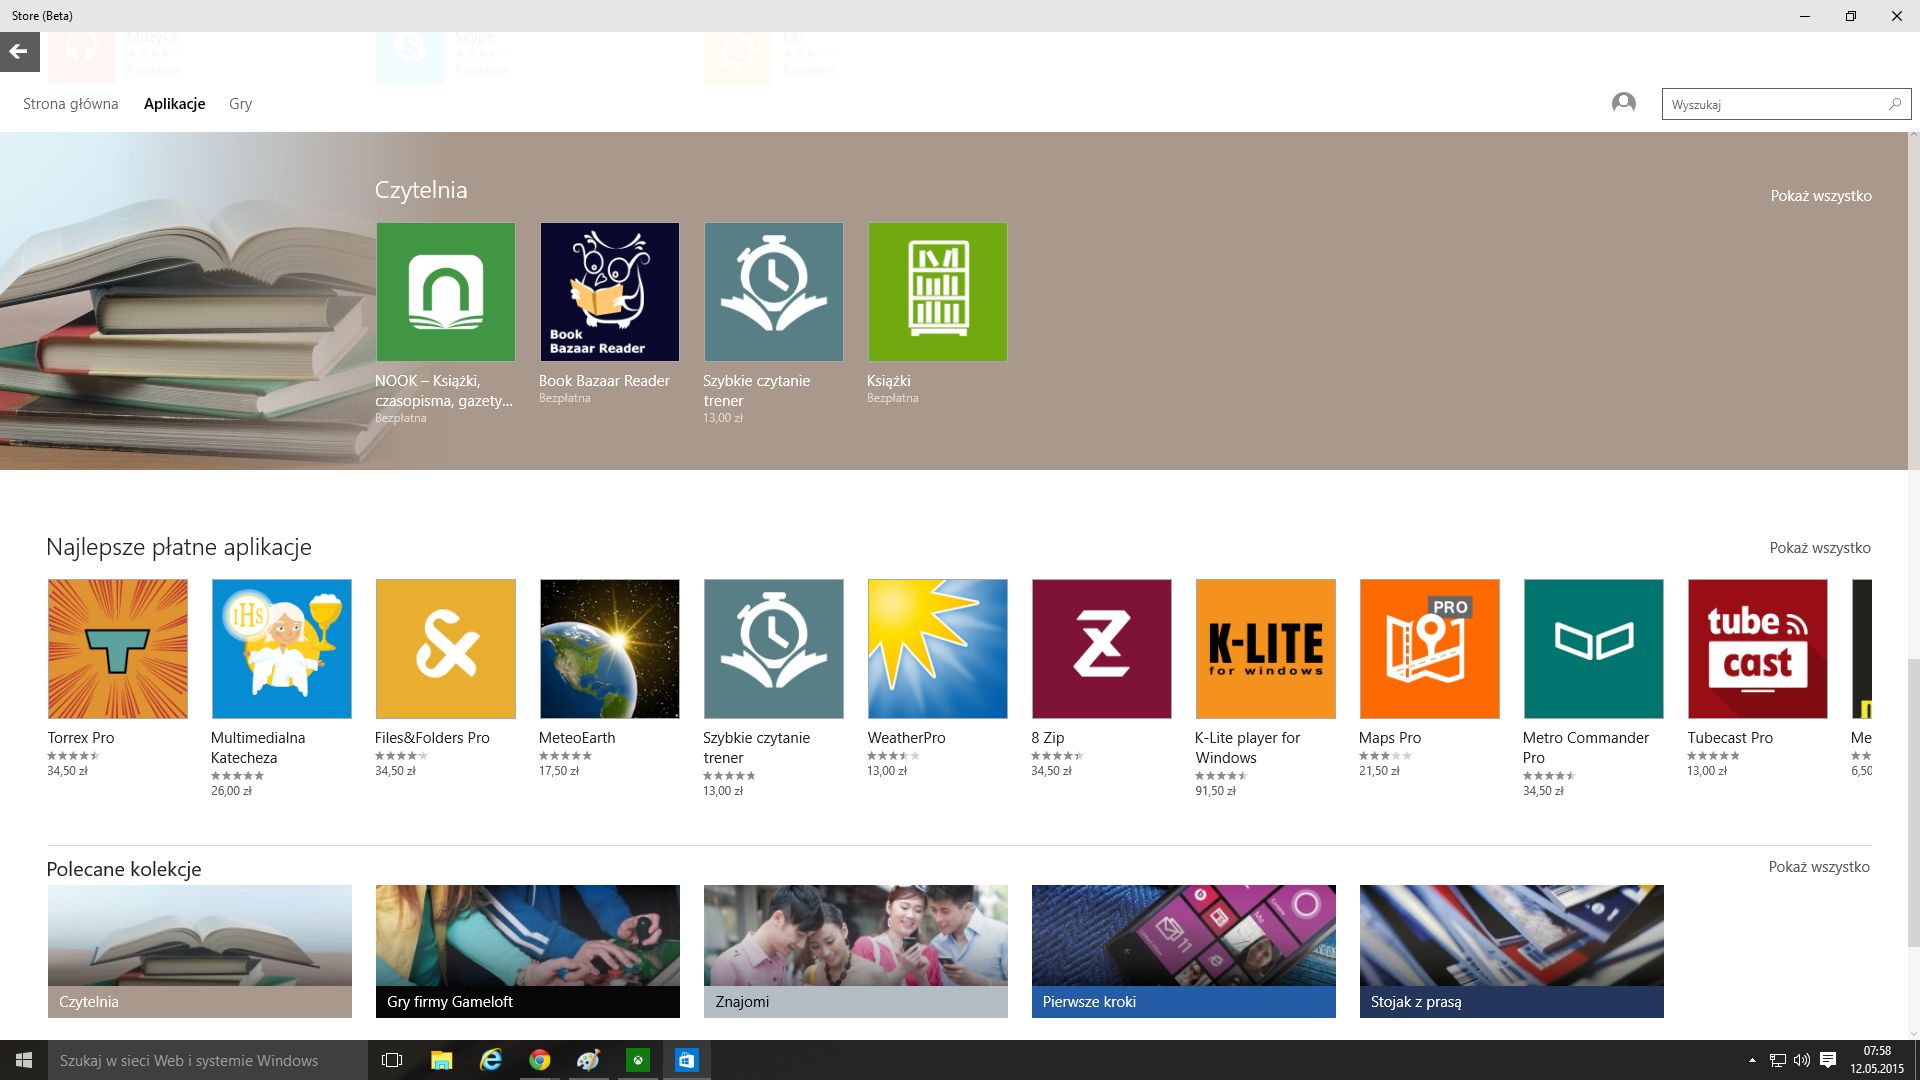Viewport: 1920px width, 1080px height.
Task: Click Pokaż wszystko for Najlepsze płatne aplikacje
Action: (1820, 548)
